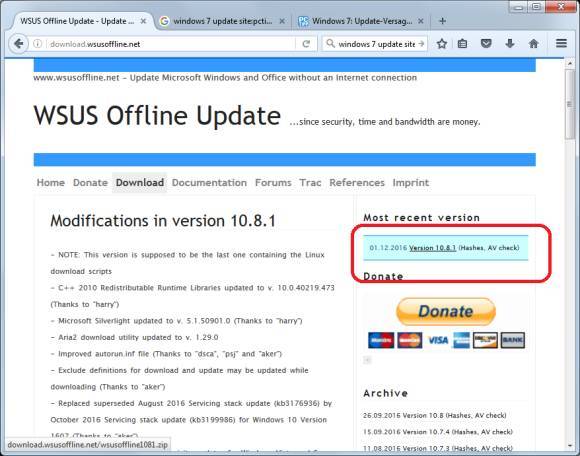This screenshot has width=580, height=456.
Task: Open the downloads arrow icon
Action: pos(510,44)
